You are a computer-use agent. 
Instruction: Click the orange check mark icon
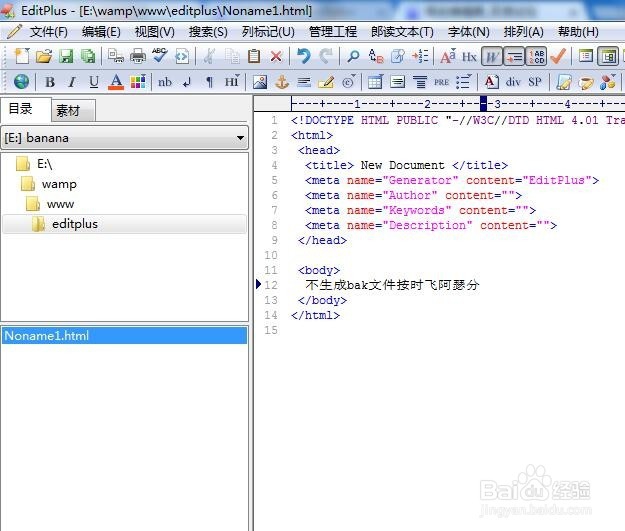[558, 56]
